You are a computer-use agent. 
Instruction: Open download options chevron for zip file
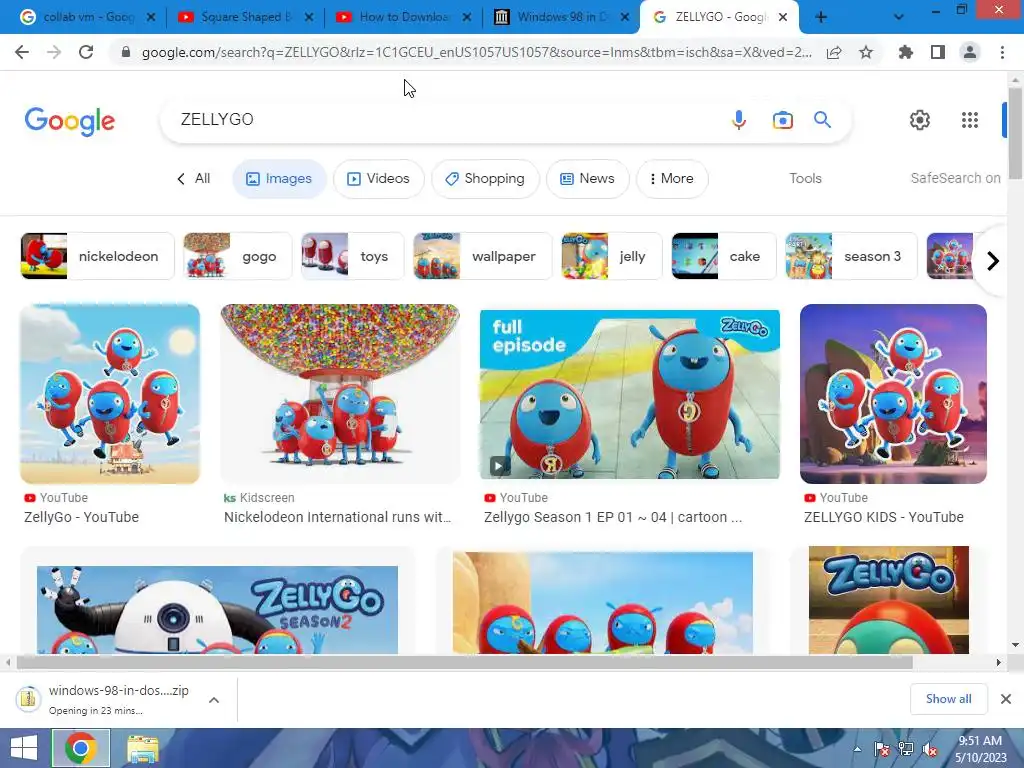214,700
